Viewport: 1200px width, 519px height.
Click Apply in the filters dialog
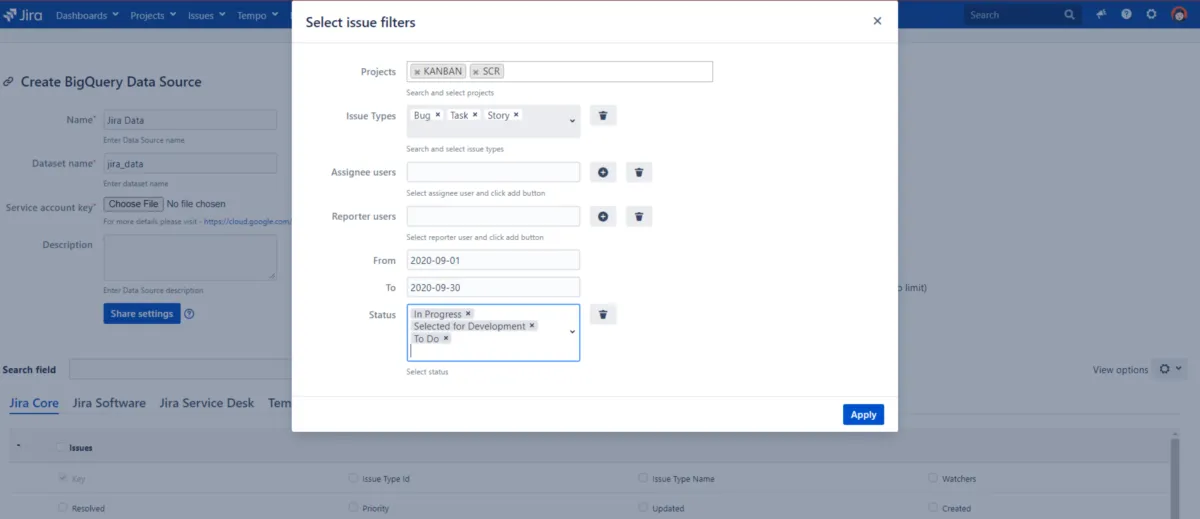point(863,414)
